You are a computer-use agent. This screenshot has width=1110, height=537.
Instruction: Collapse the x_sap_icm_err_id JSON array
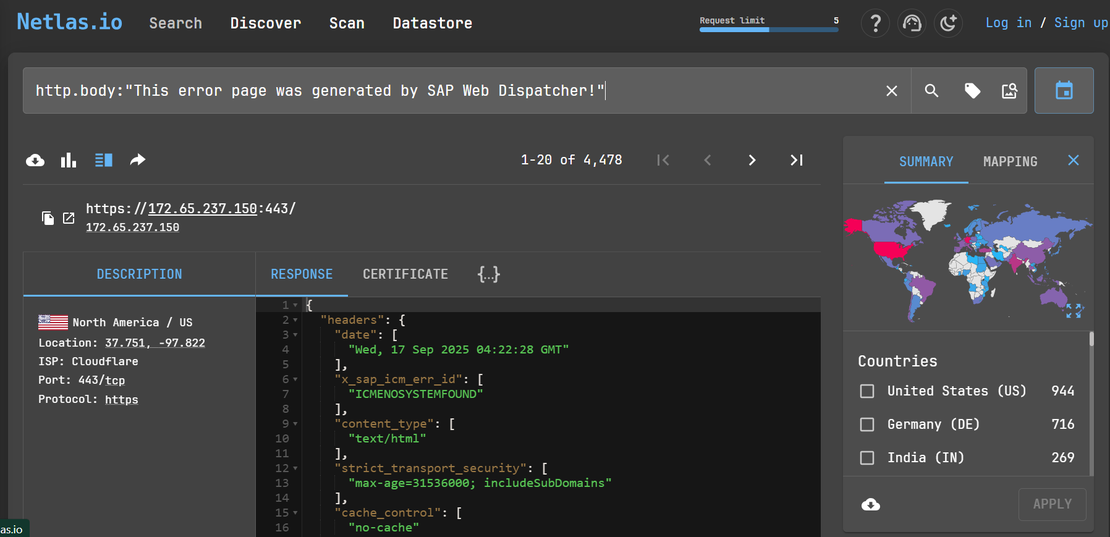point(296,380)
